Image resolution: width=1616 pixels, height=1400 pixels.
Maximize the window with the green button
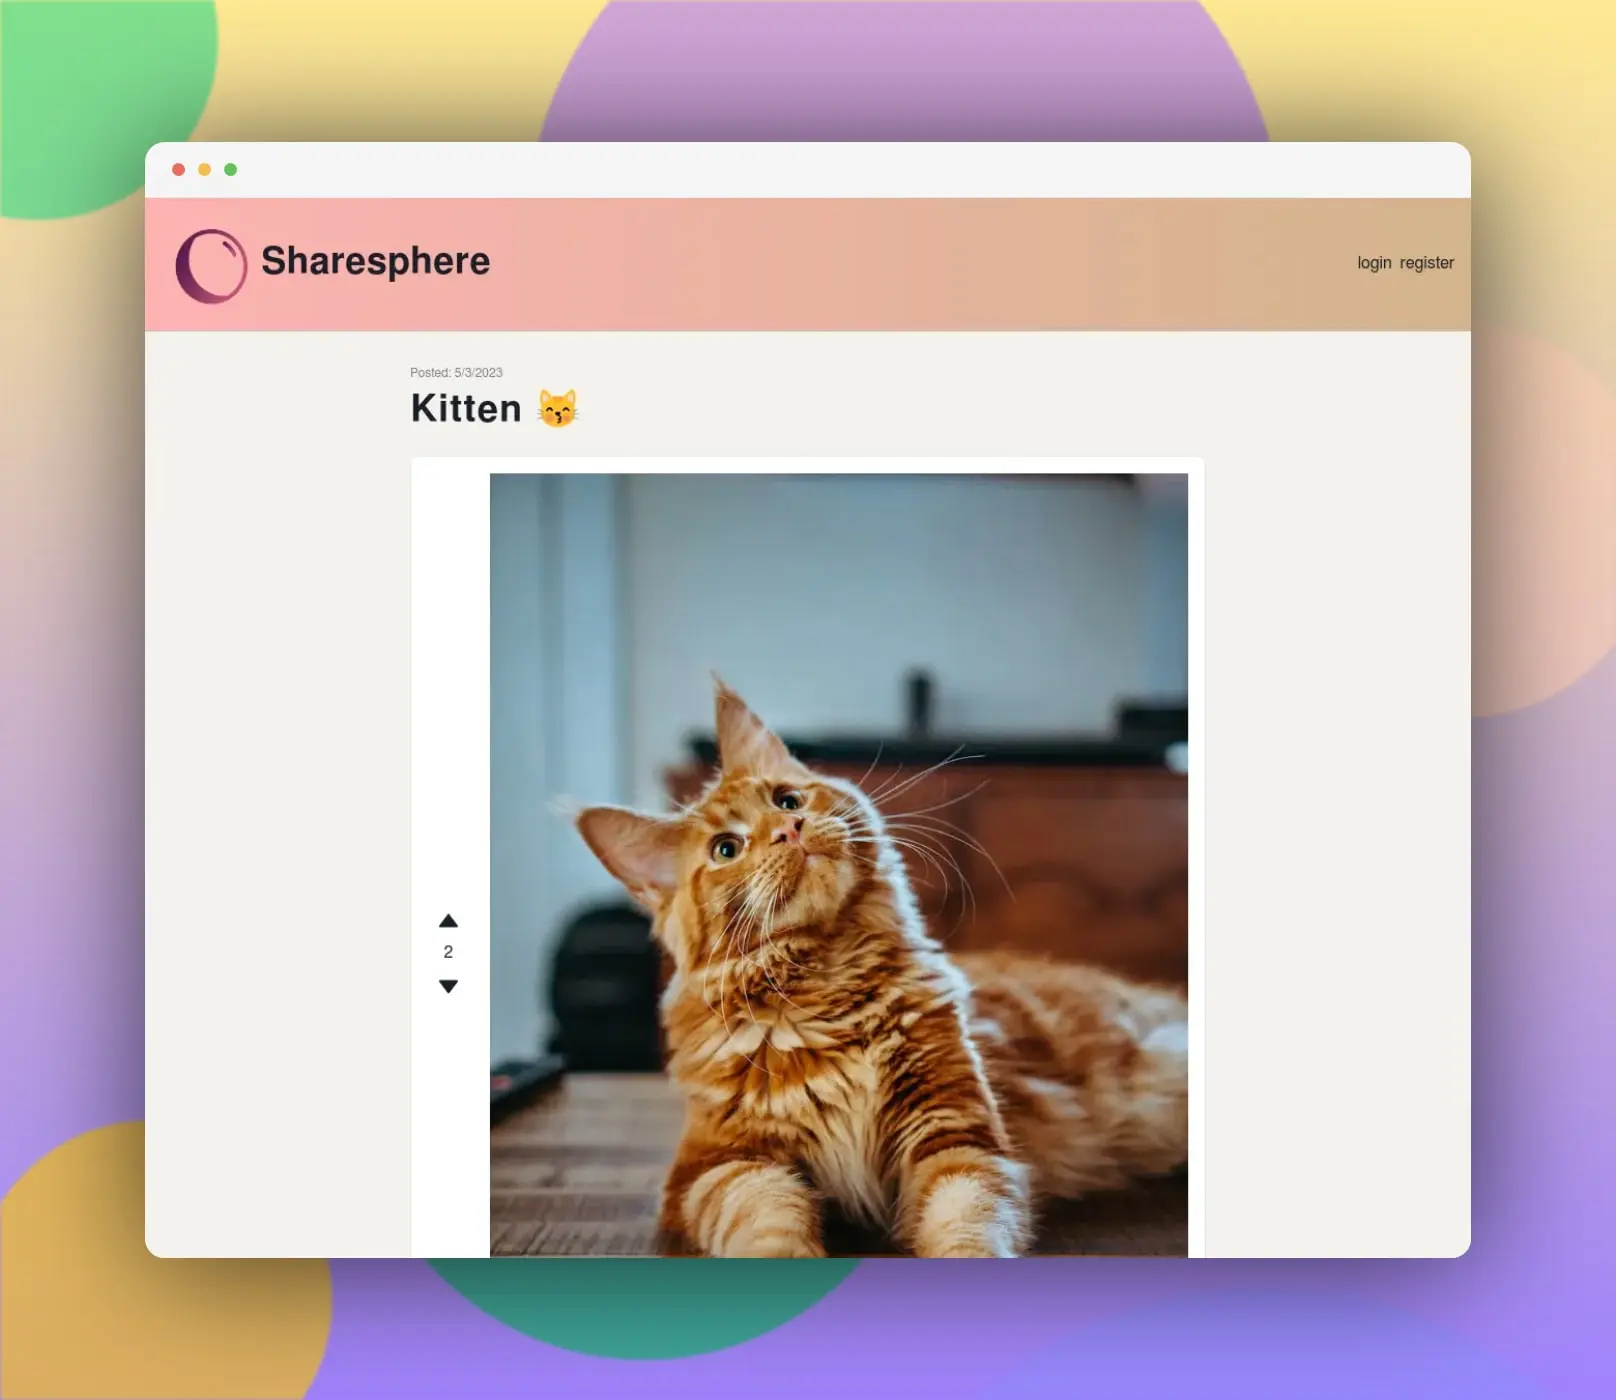pyautogui.click(x=230, y=170)
